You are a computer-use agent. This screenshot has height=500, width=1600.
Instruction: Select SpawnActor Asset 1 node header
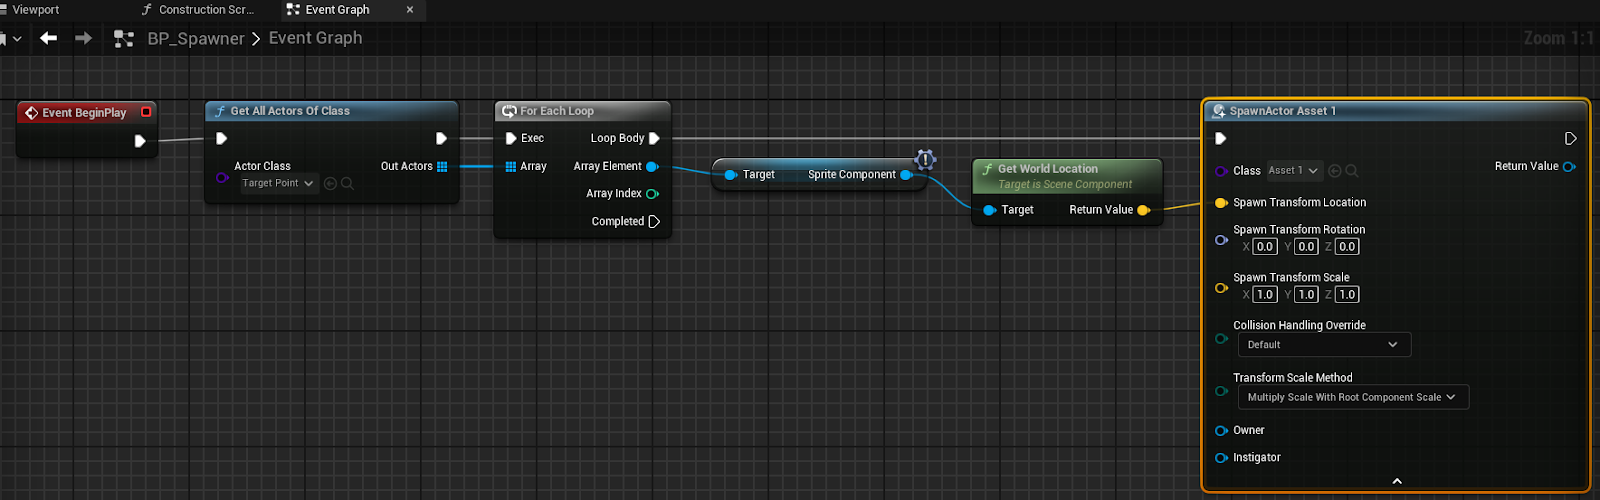click(1396, 111)
